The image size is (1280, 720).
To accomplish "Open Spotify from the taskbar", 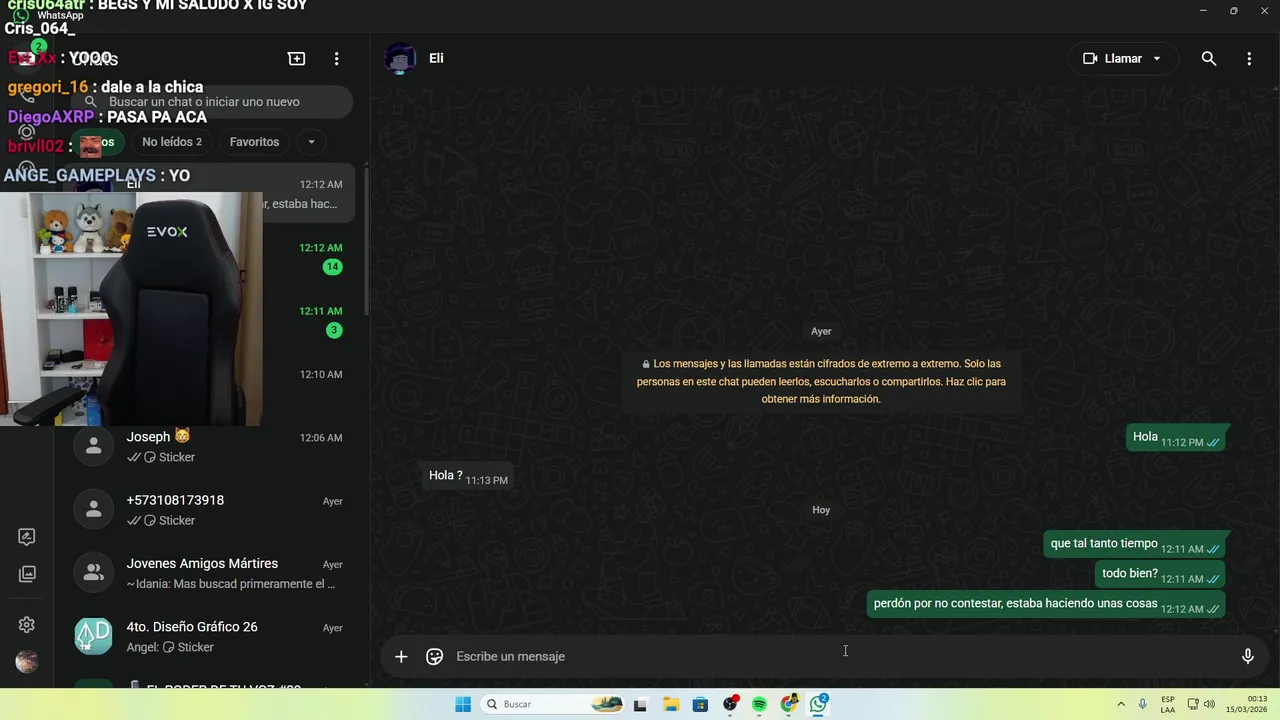I will [759, 704].
